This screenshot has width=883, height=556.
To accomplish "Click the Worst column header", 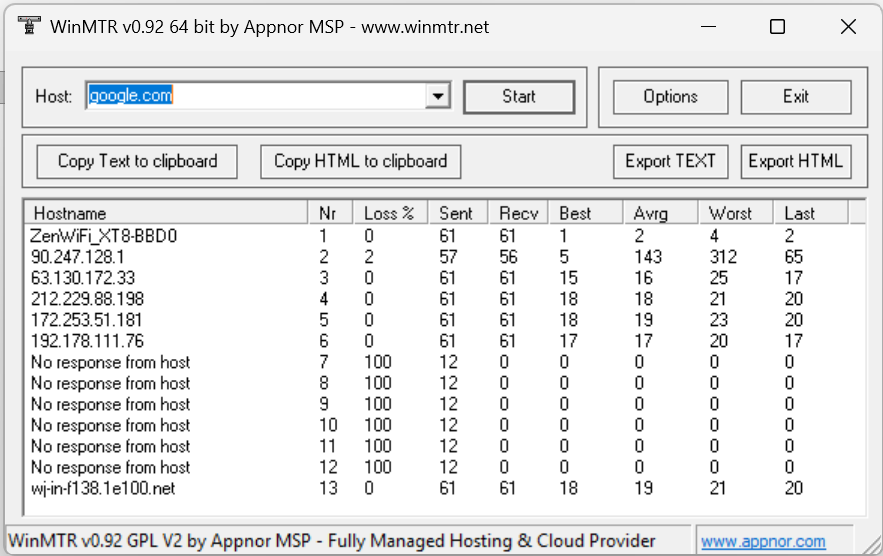I will click(x=736, y=213).
